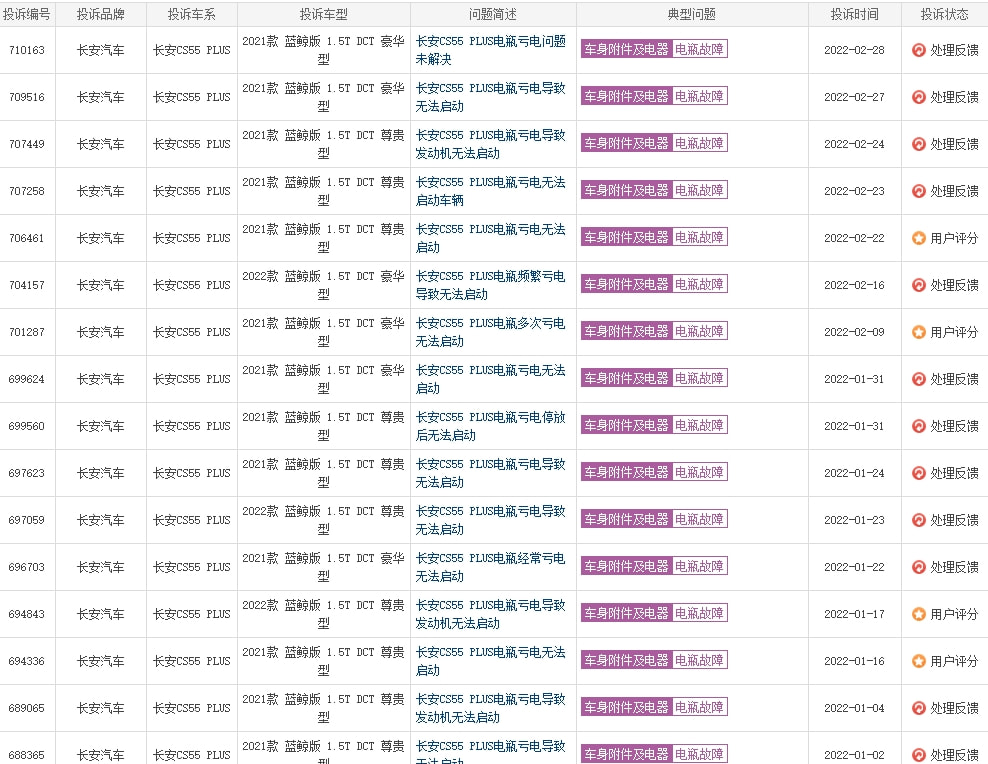Click the status icon in row 699560
This screenshot has height=764, width=988.
[x=919, y=426]
